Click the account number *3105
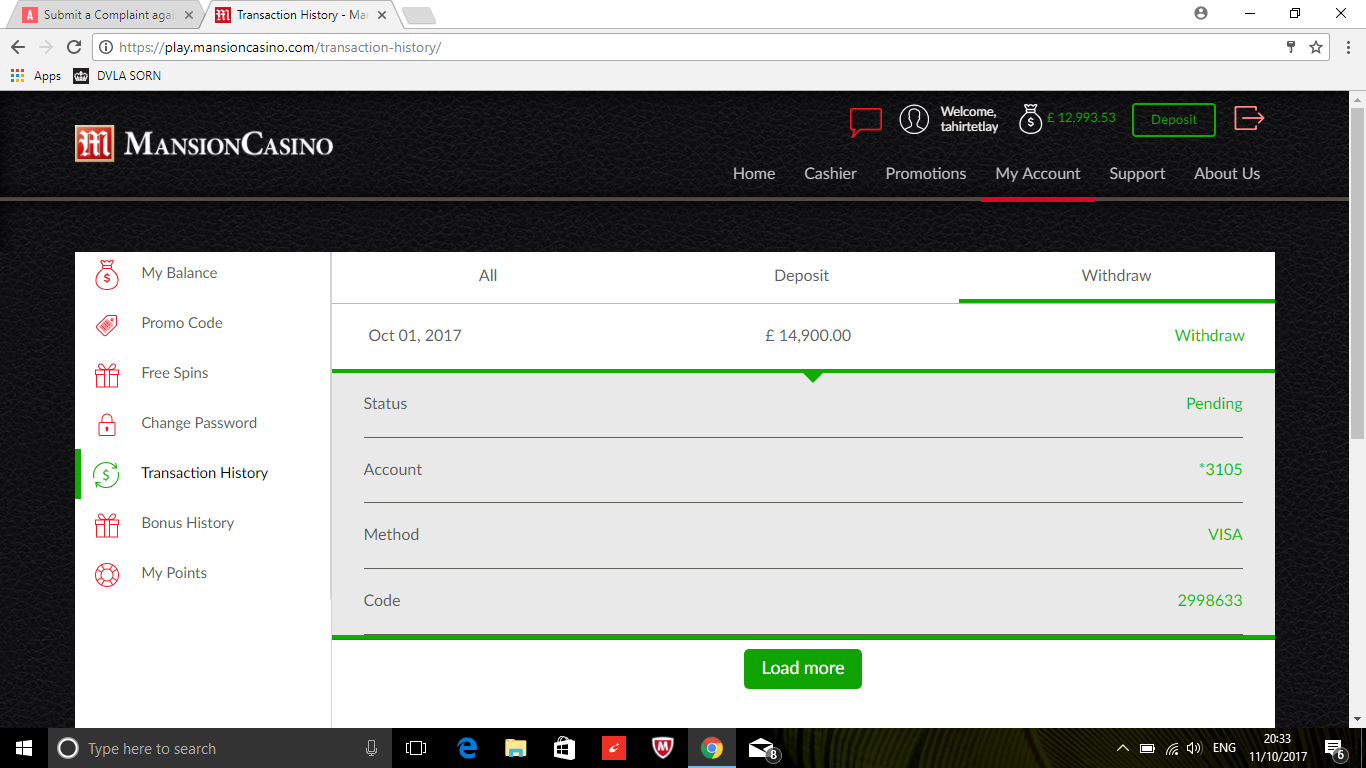 coord(1220,470)
